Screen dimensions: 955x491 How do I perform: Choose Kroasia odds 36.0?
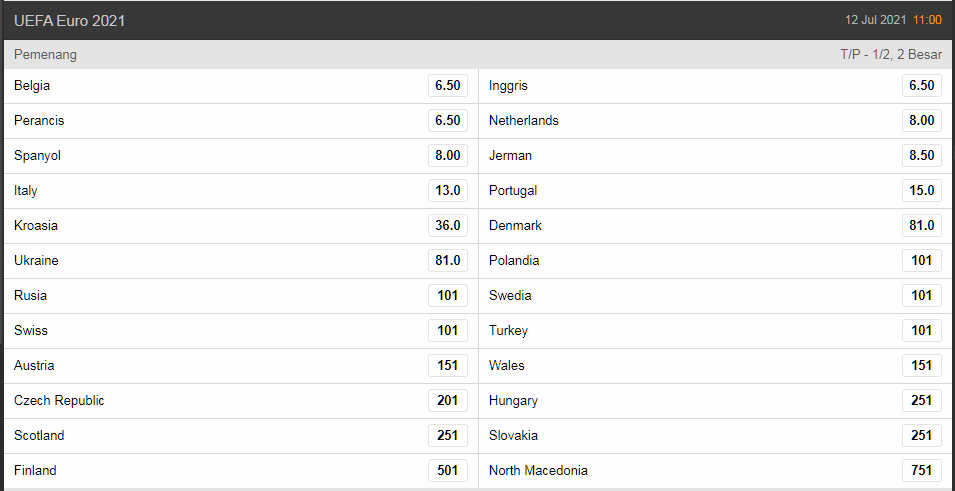click(x=447, y=226)
